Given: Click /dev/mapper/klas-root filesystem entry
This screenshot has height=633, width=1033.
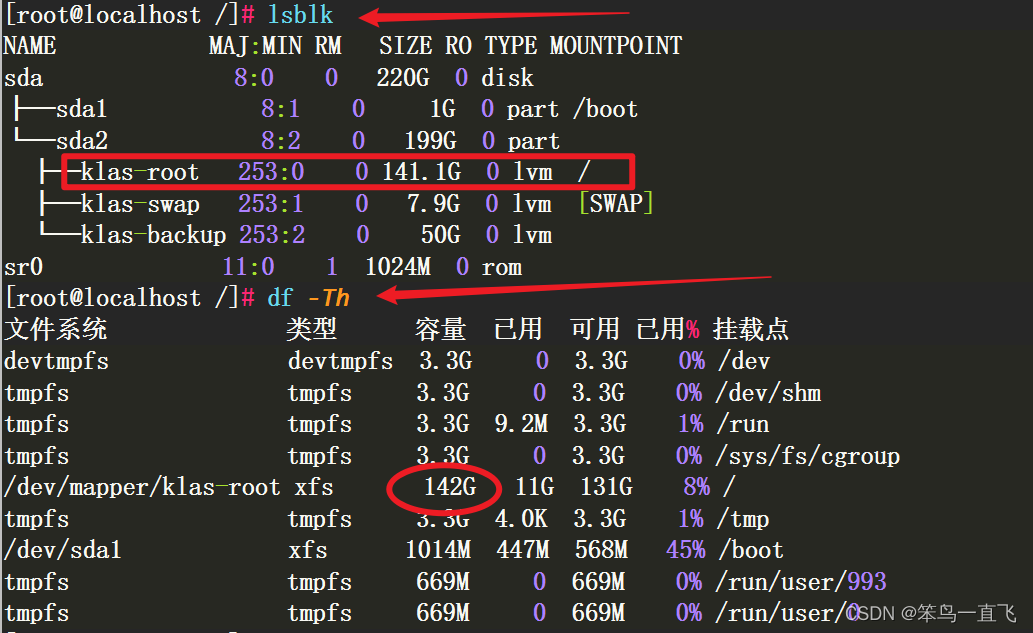Looking at the screenshot, I should 142,487.
